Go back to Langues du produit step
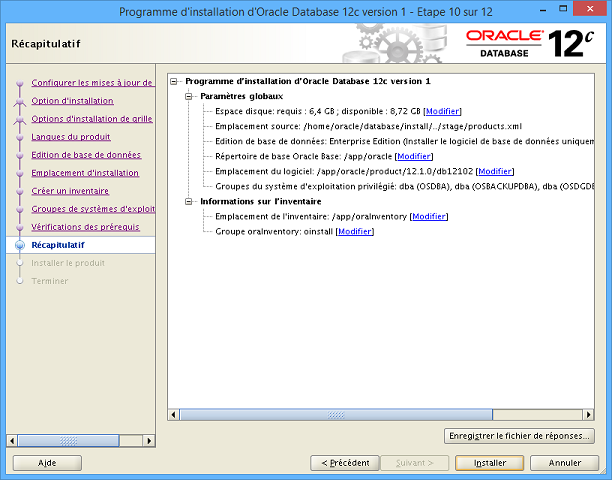 71,137
